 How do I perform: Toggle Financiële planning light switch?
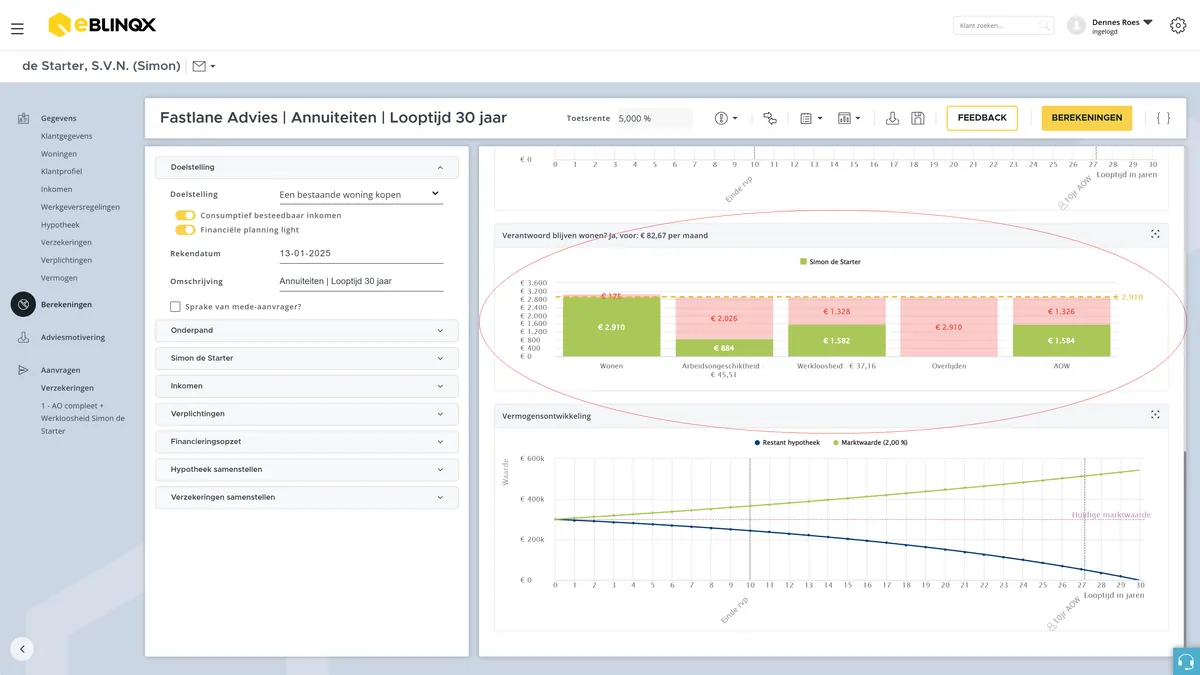point(185,230)
